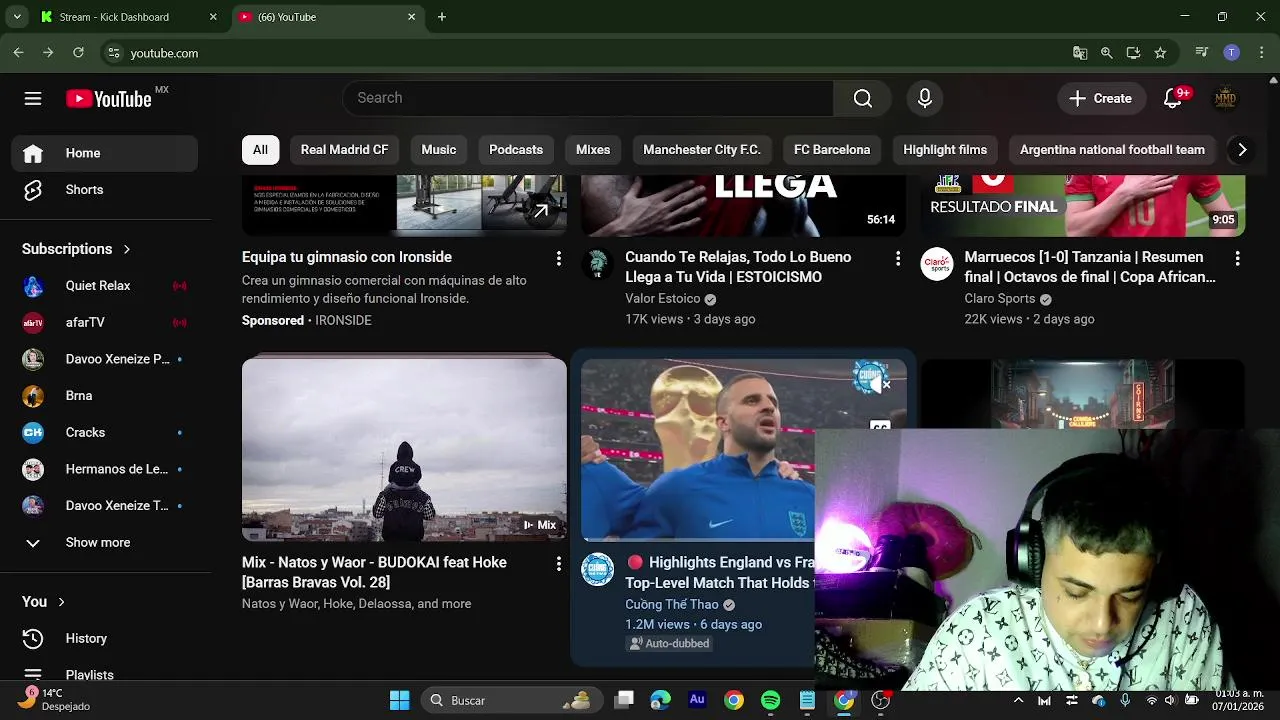
Task: Open Claro Sports channel avatar
Action: tap(937, 264)
